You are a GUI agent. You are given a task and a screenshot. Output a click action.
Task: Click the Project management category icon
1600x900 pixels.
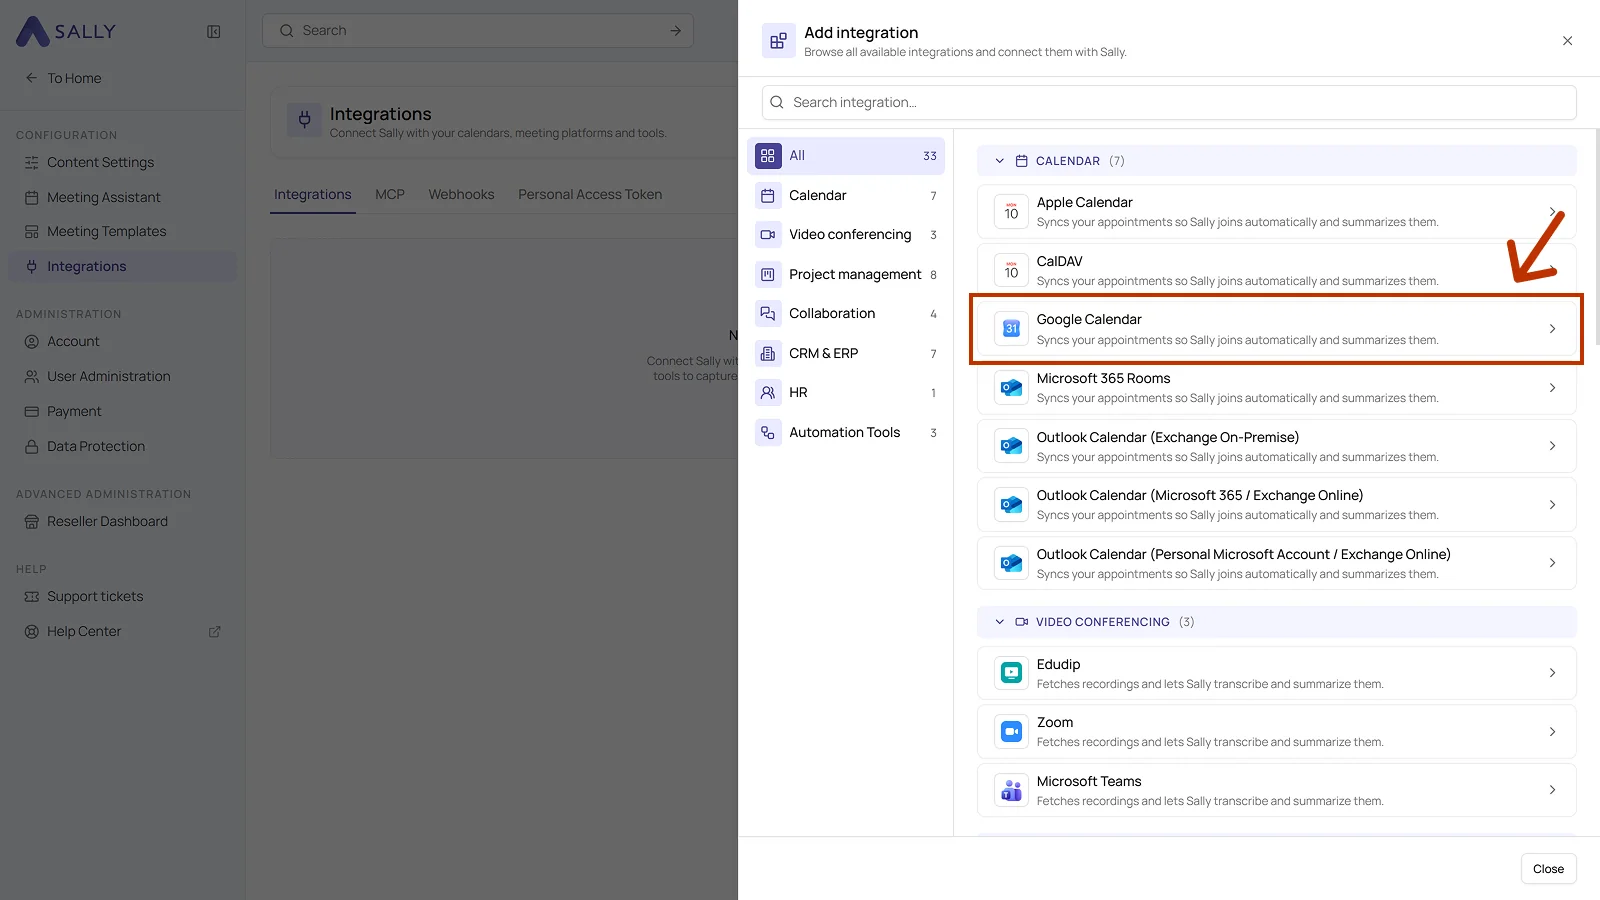coord(768,274)
